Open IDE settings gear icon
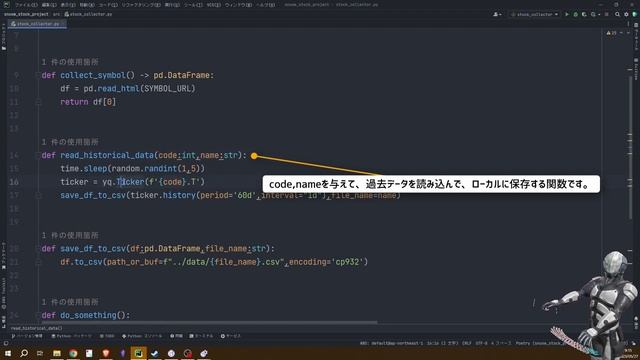 click(626, 14)
